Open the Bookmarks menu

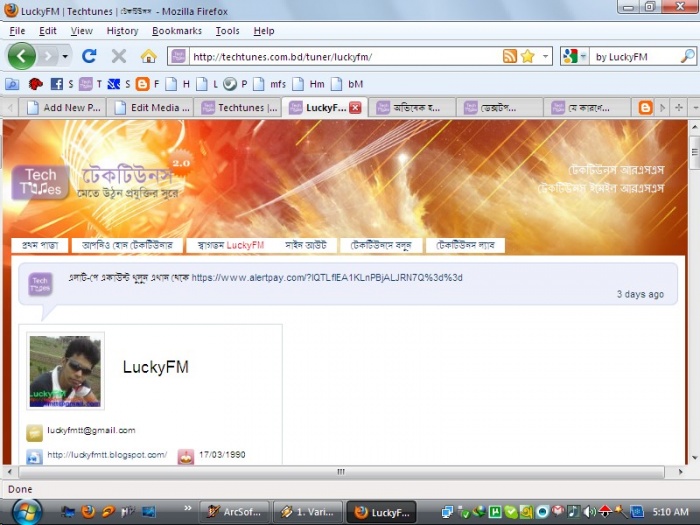[177, 31]
